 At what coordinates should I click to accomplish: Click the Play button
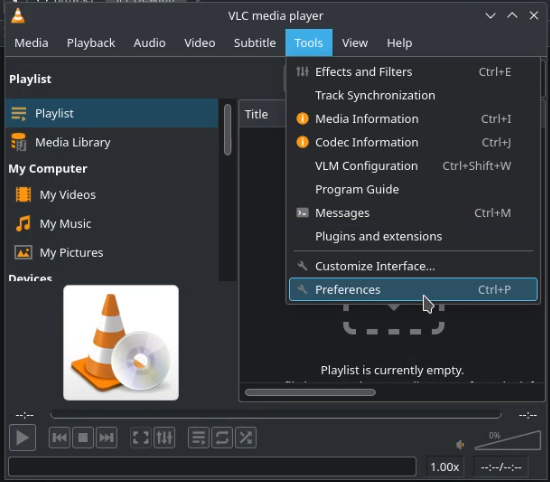coord(22,437)
